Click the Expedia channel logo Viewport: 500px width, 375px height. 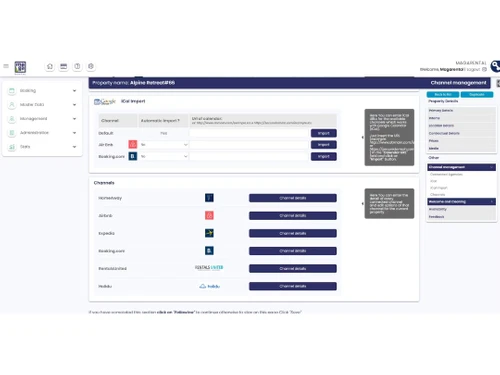click(209, 233)
